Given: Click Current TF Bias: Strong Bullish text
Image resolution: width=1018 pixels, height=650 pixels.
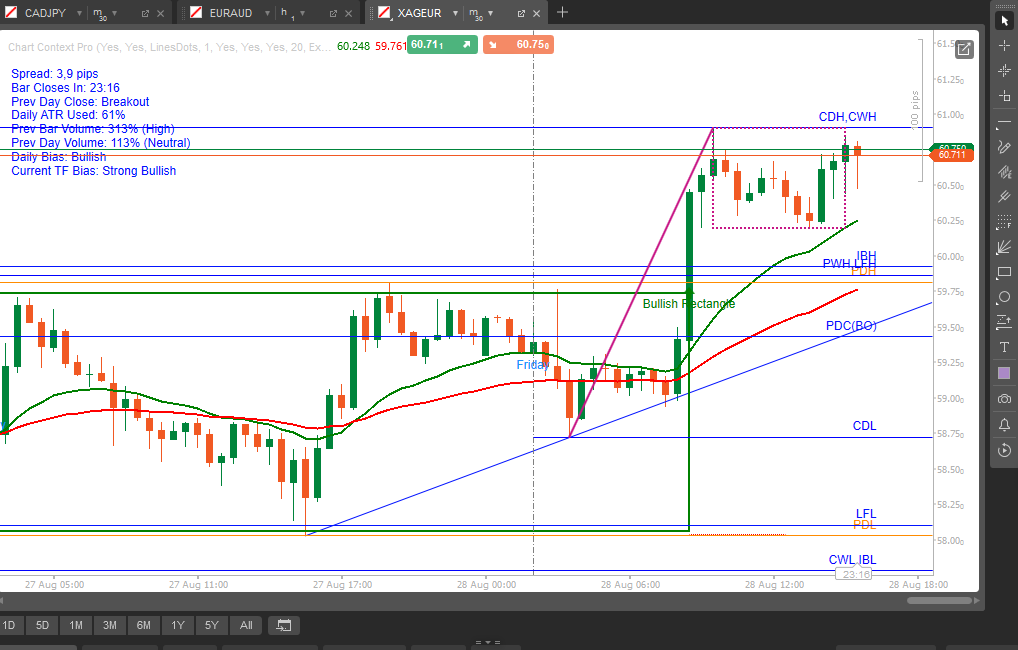Looking at the screenshot, I should [x=93, y=171].
